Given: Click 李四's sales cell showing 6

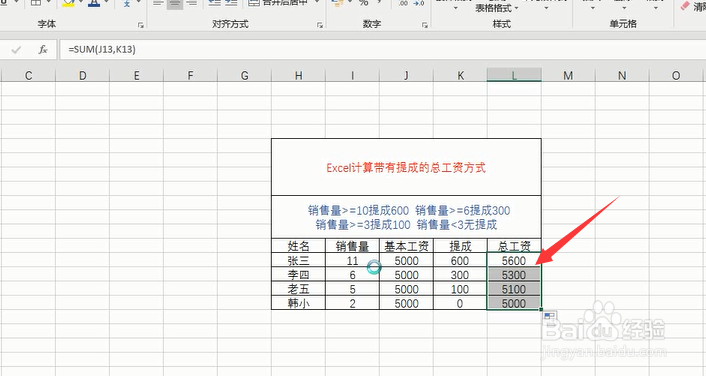Looking at the screenshot, I should pyautogui.click(x=353, y=275).
